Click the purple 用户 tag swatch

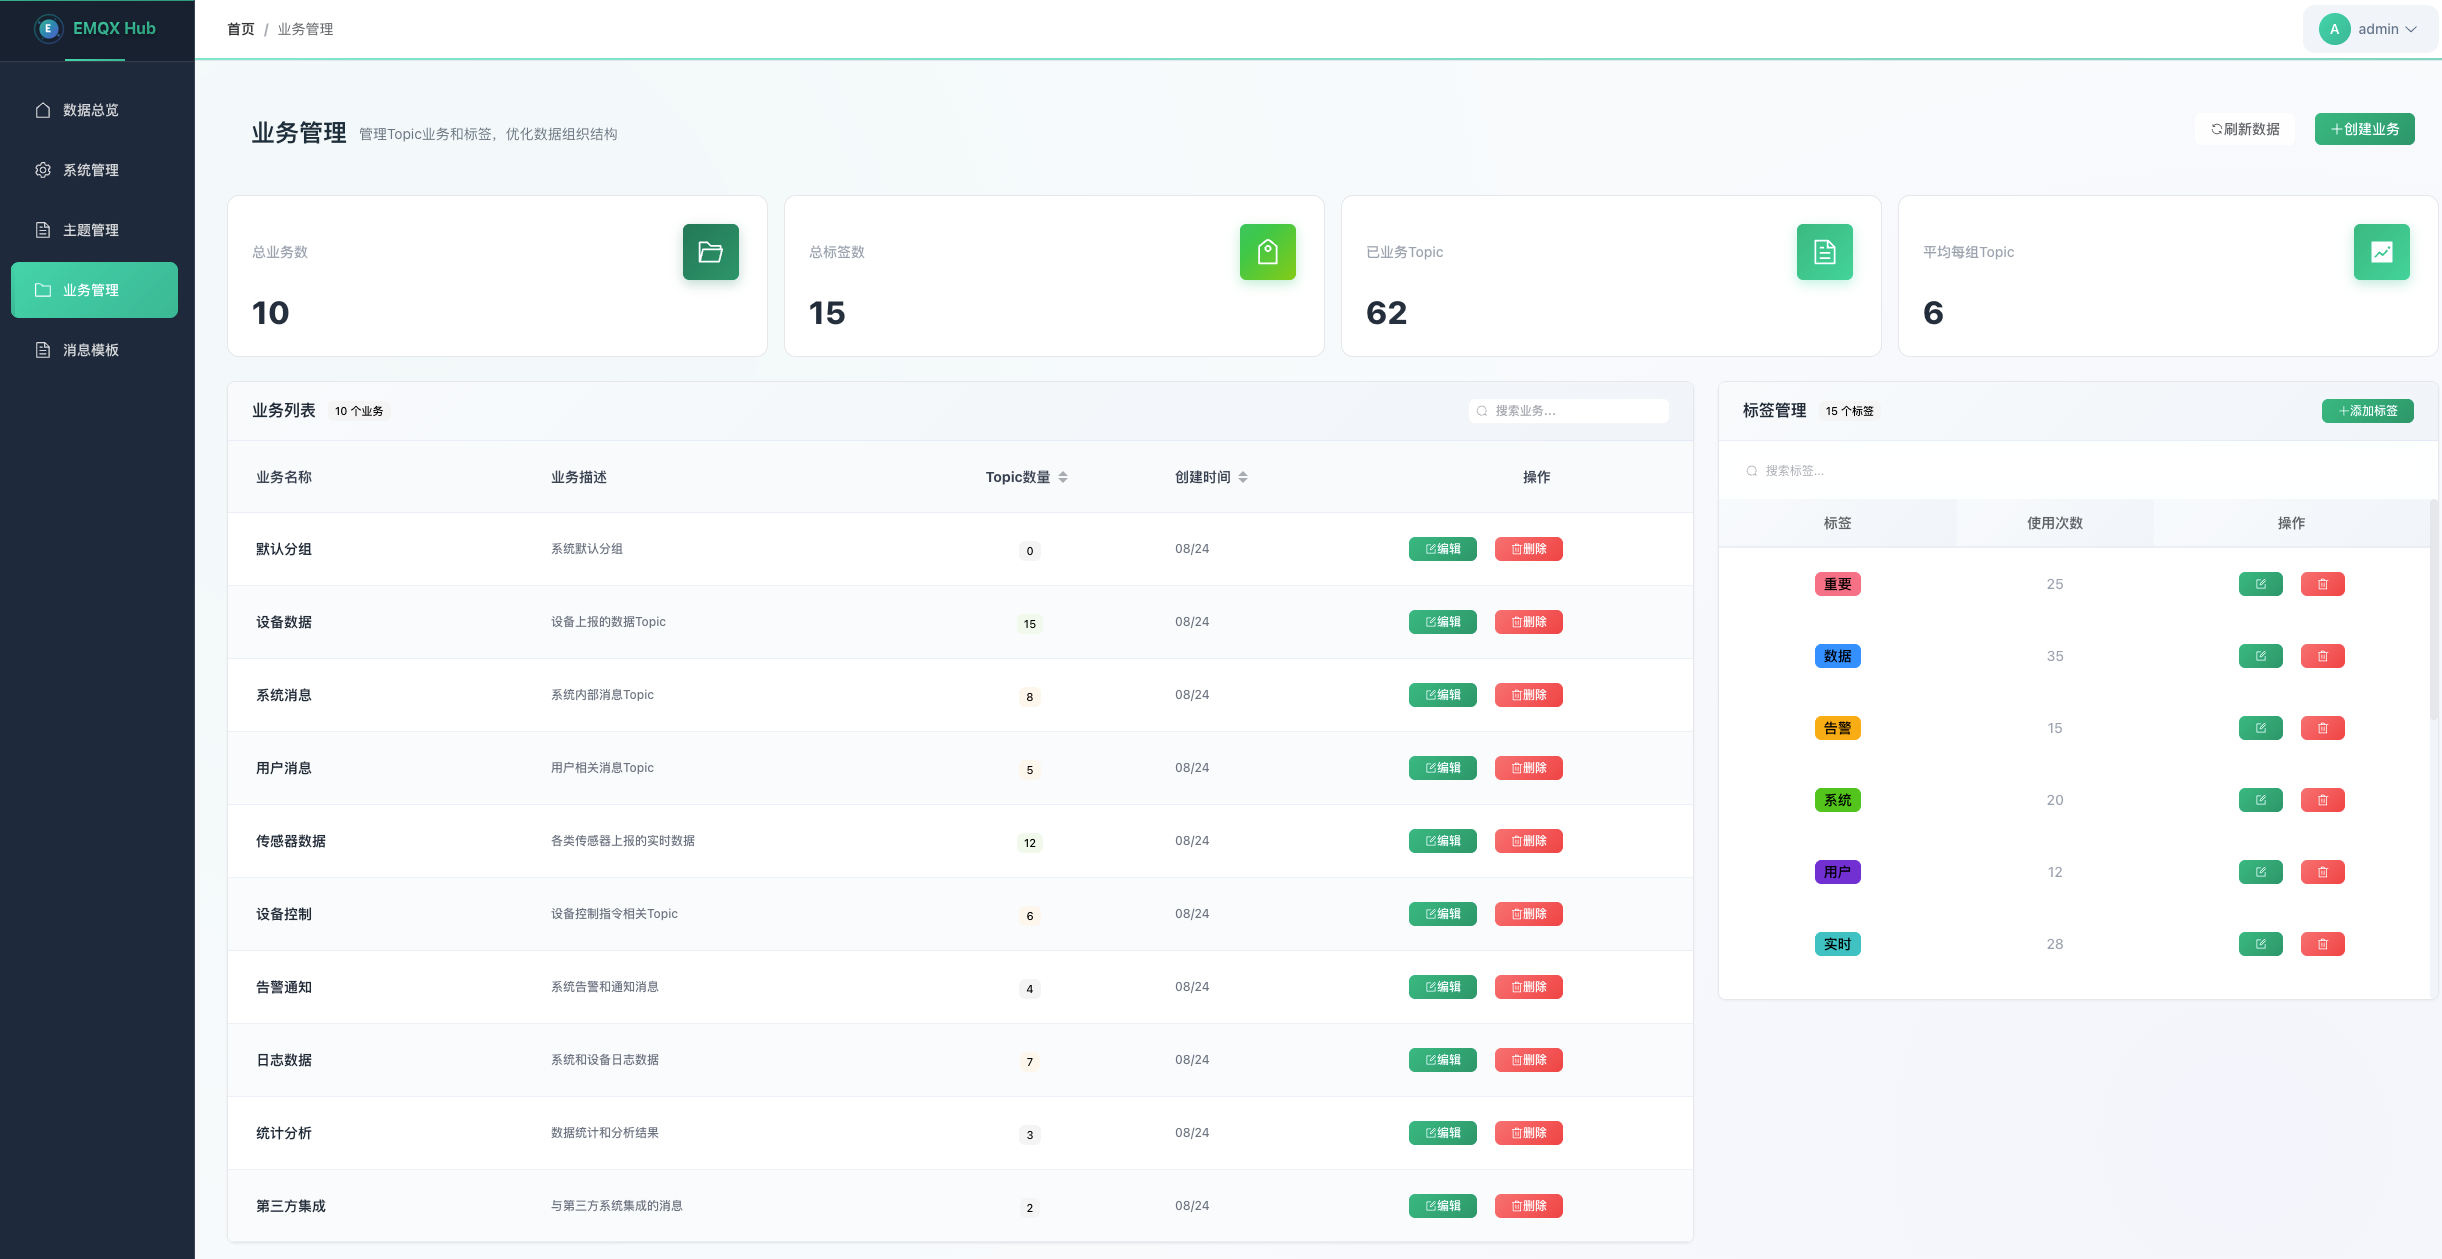(x=1837, y=872)
